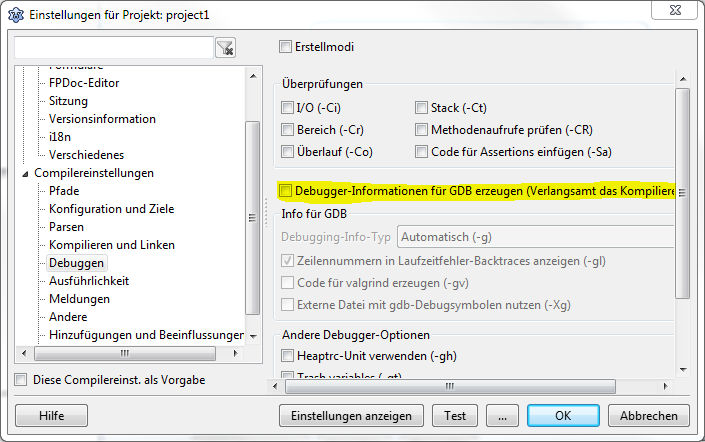The height and width of the screenshot is (442, 705).
Task: Collapse the Compilereinstellungen tree node
Action: [x=25, y=173]
